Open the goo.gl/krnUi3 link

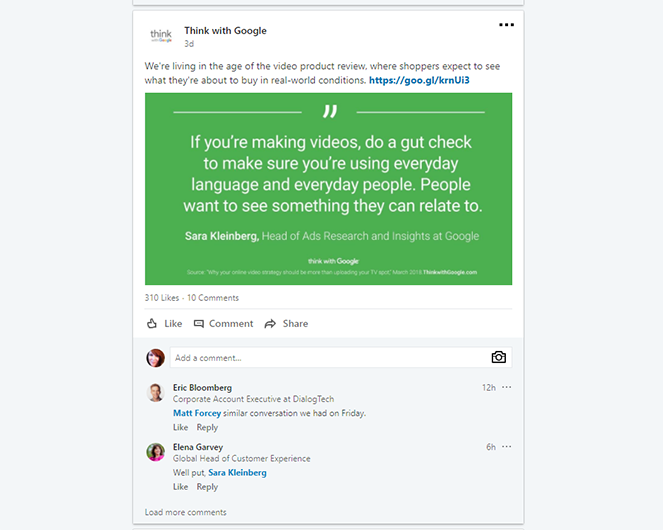(x=419, y=80)
